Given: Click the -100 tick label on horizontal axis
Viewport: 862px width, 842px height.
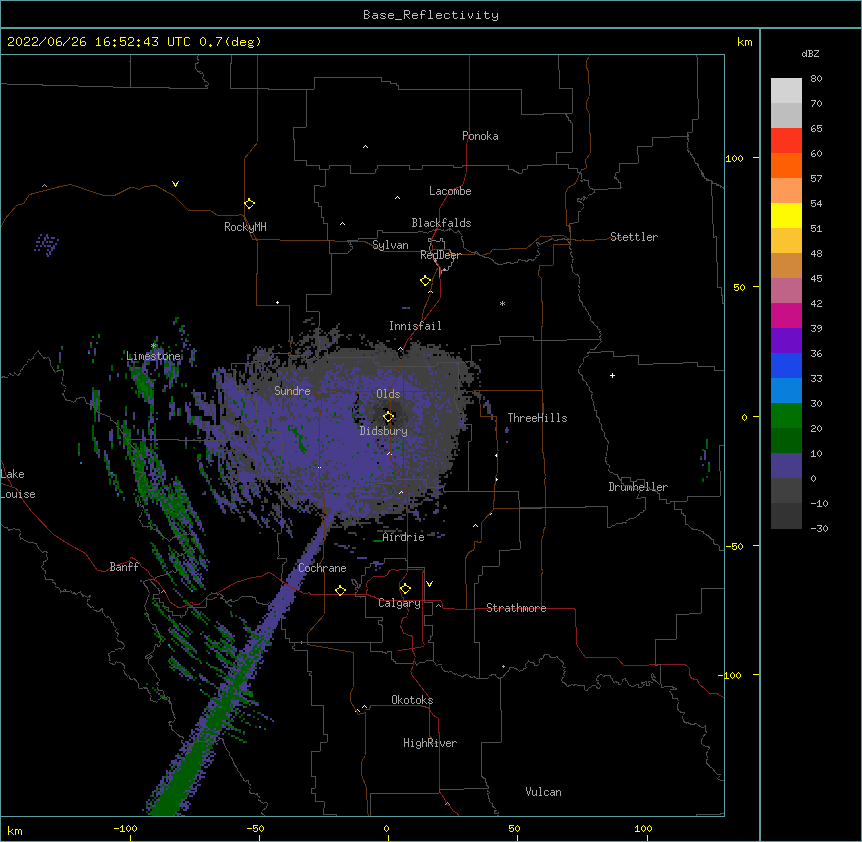Looking at the screenshot, I should (125, 828).
